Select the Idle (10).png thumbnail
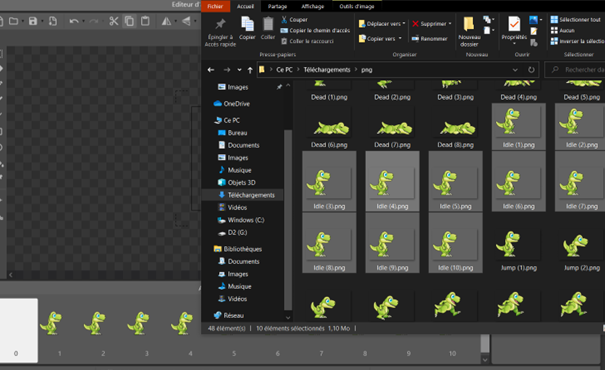Viewport: 605px width, 370px height. [x=455, y=243]
